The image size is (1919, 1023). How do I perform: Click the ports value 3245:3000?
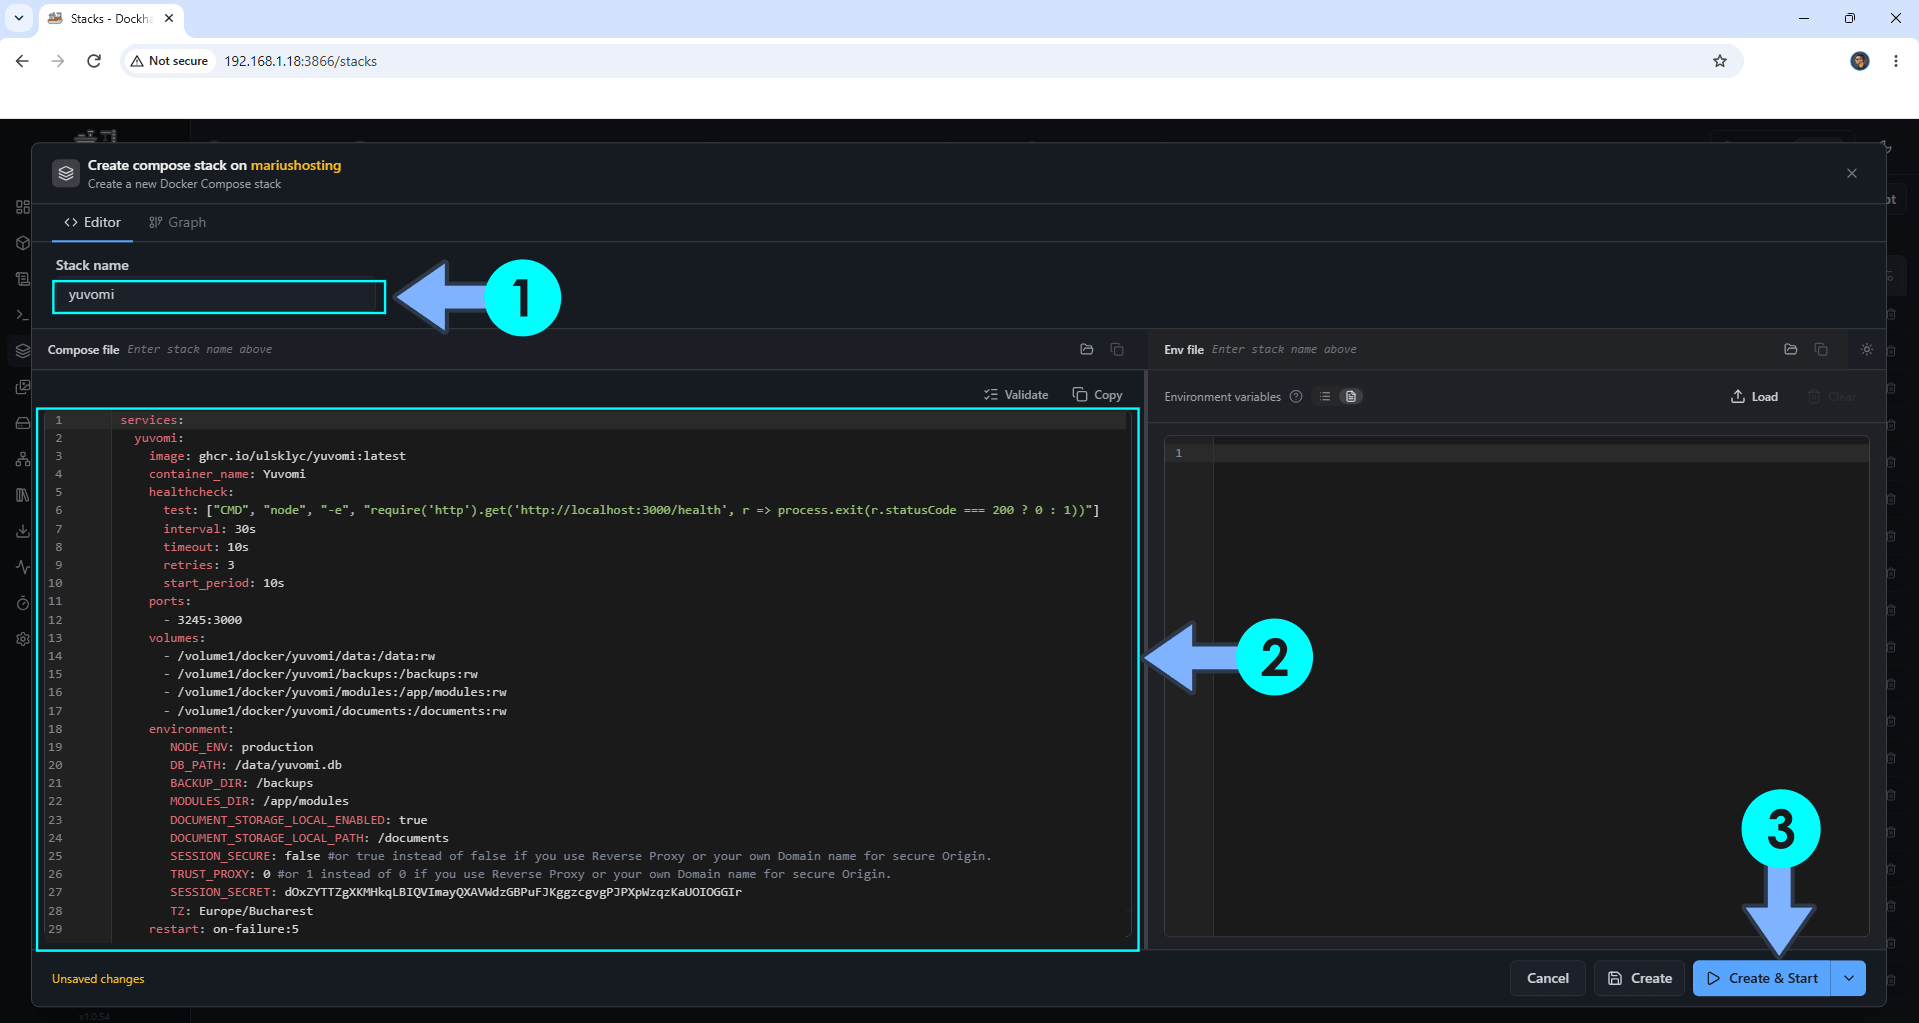click(209, 620)
